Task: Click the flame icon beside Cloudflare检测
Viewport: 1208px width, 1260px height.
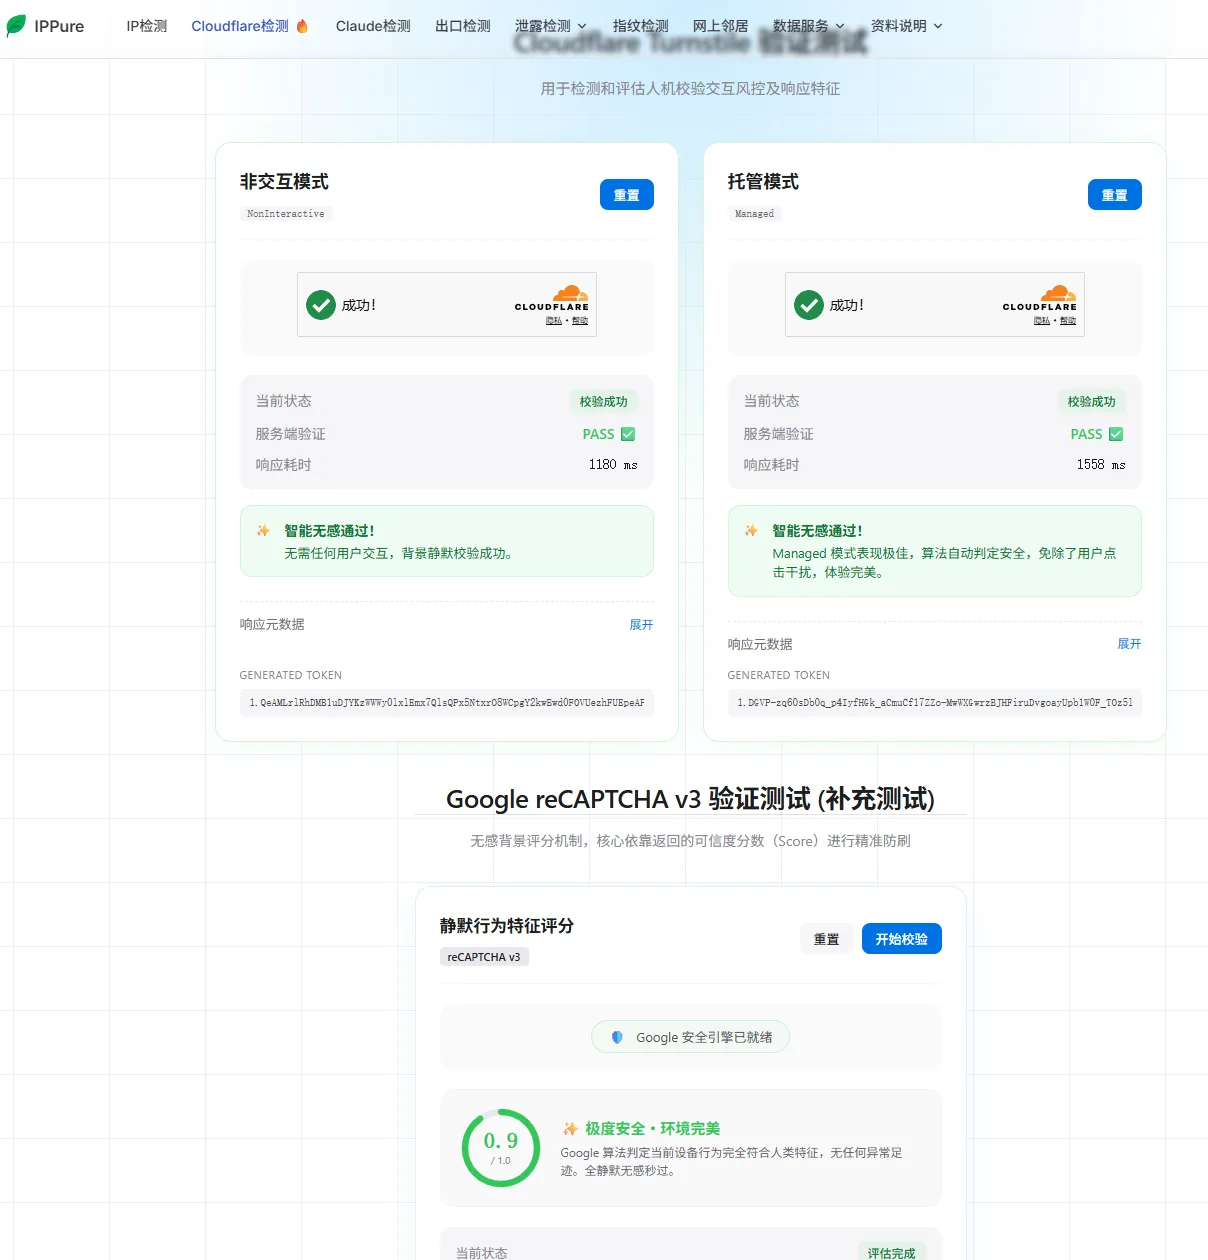Action: pos(302,26)
